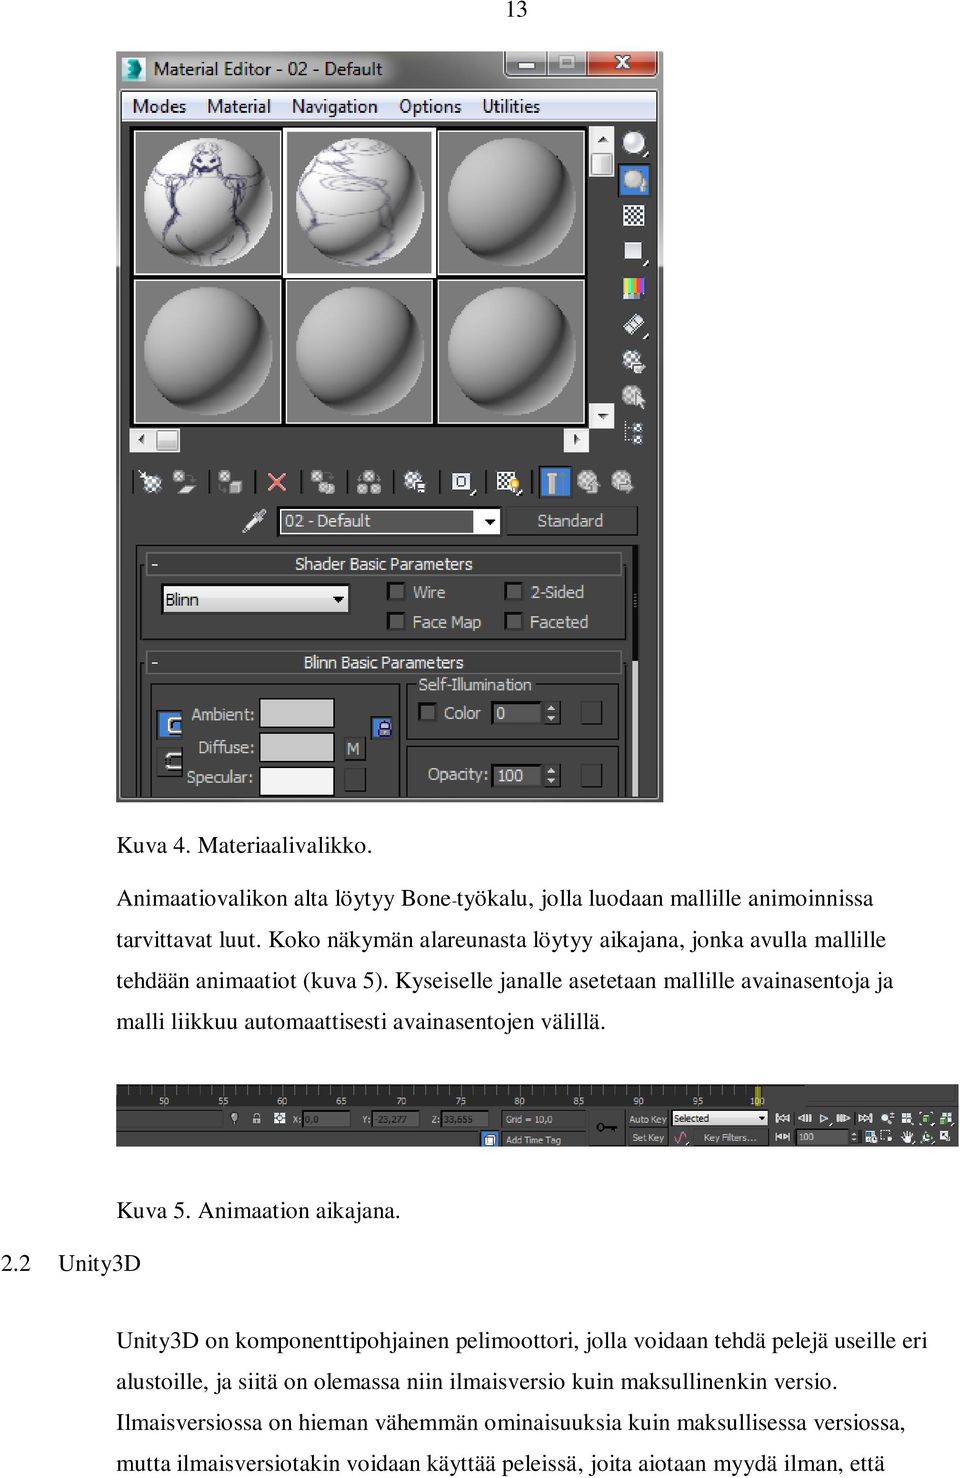This screenshot has width=960, height=1478.
Task: Click the red X Reset Map icon
Action: pos(277,482)
